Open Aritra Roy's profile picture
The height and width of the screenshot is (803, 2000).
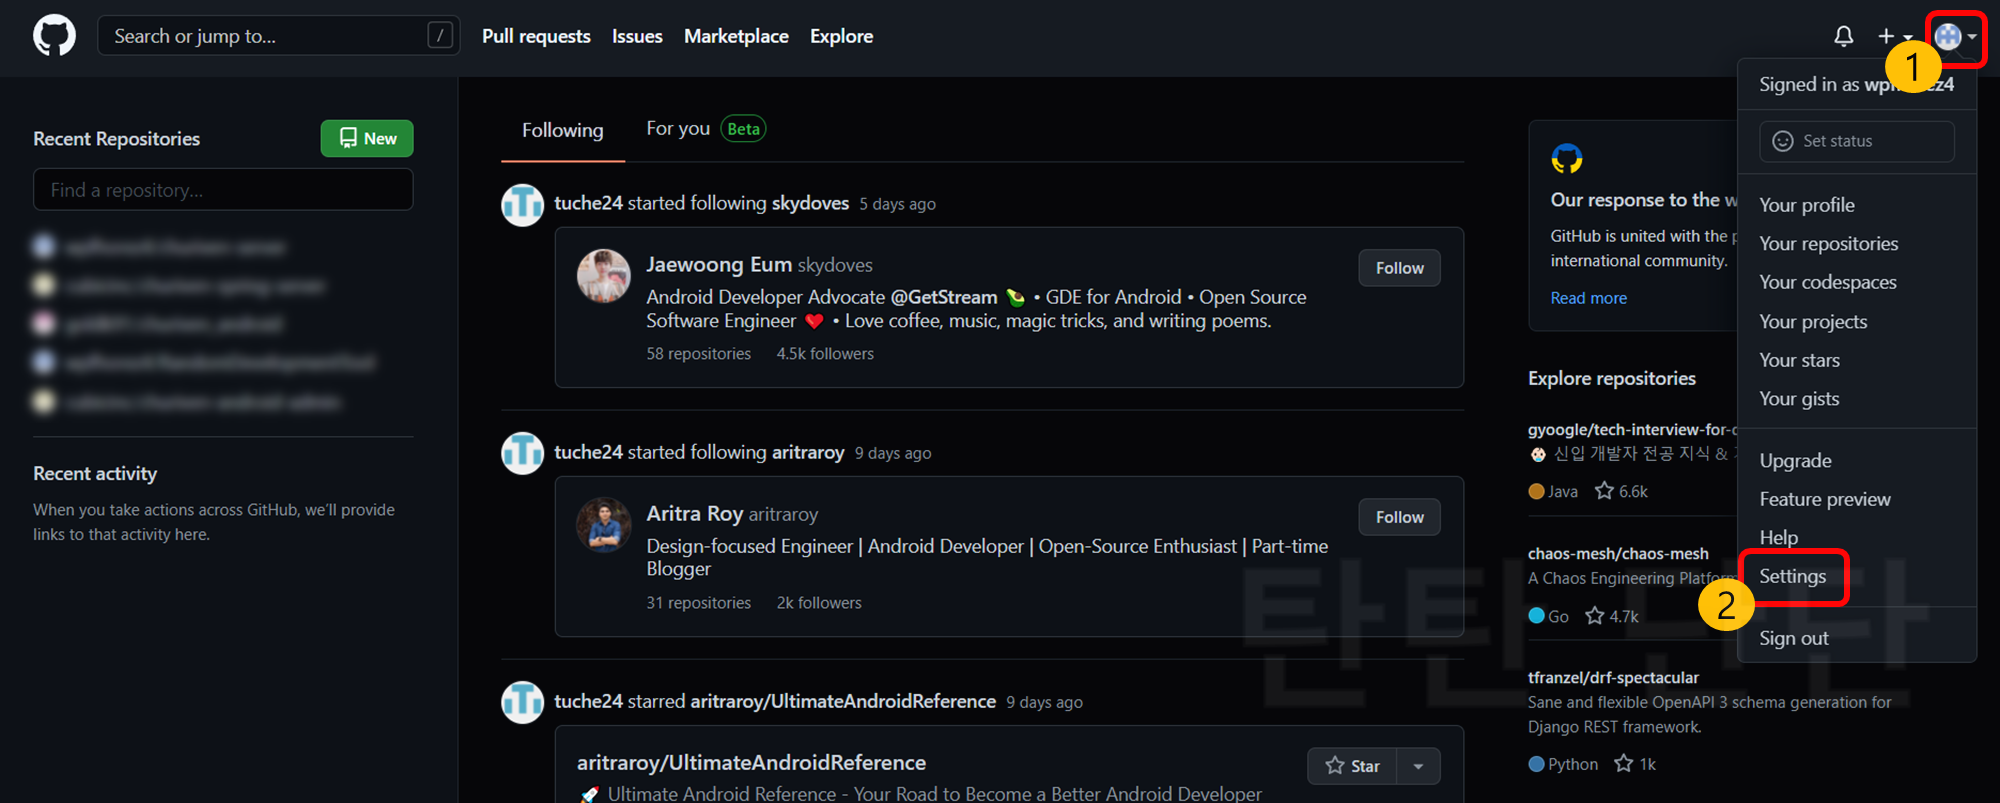(604, 525)
